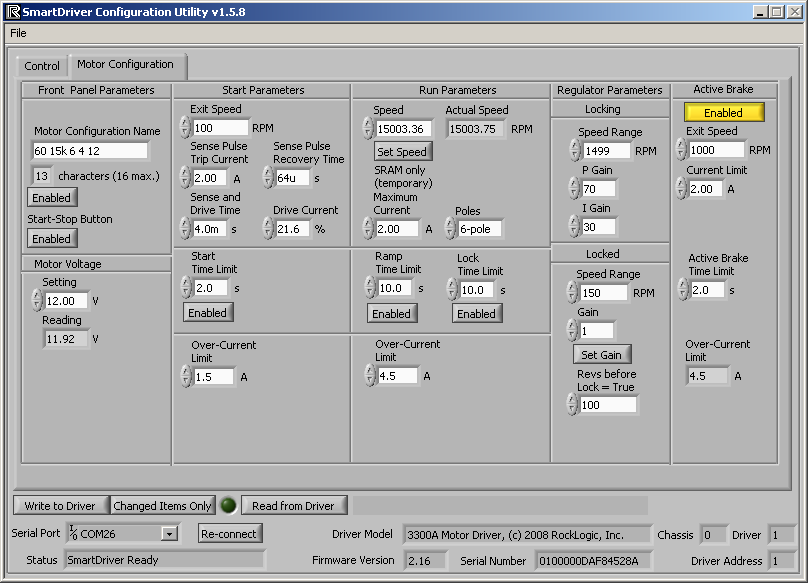Open the File menu

[x=18, y=33]
